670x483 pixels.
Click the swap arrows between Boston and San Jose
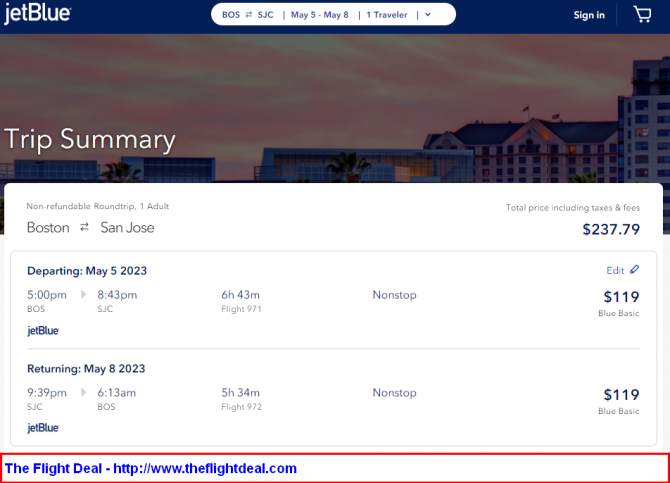point(85,227)
